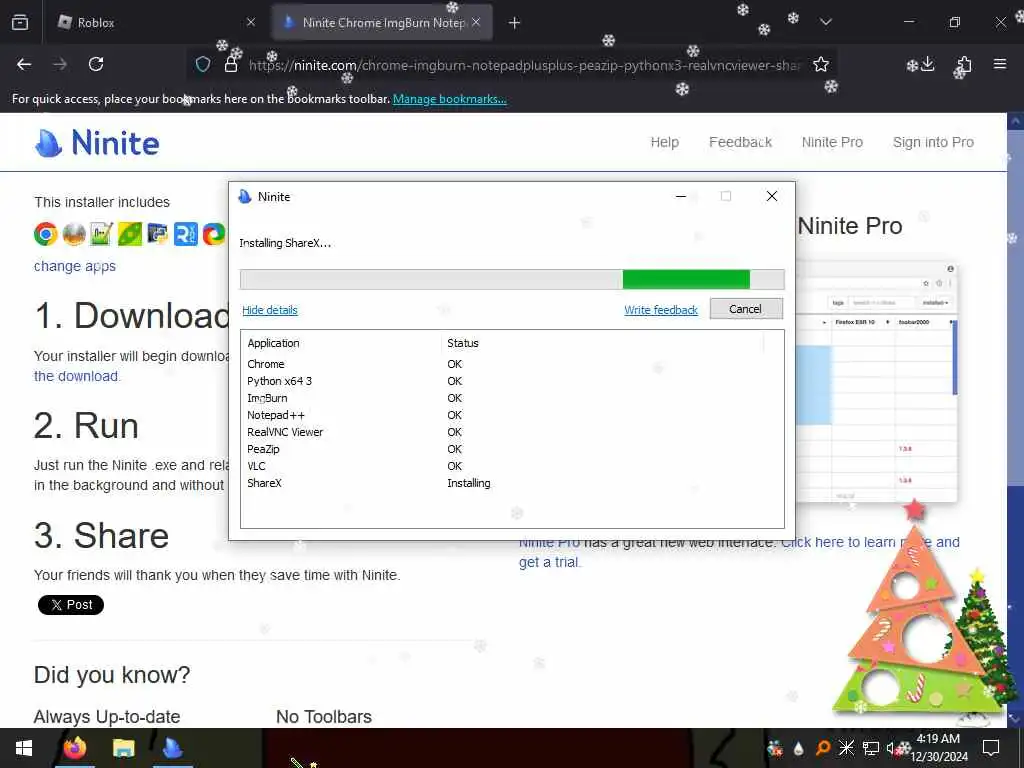Open the Help page link
This screenshot has height=768, width=1024.
tap(665, 142)
